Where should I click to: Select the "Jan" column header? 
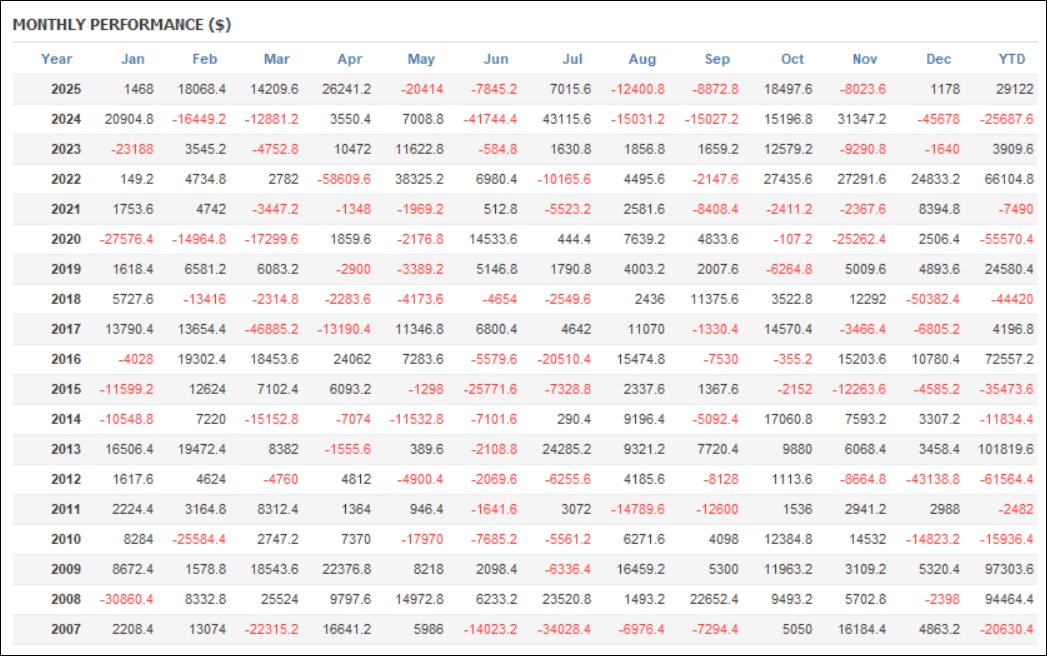point(133,59)
